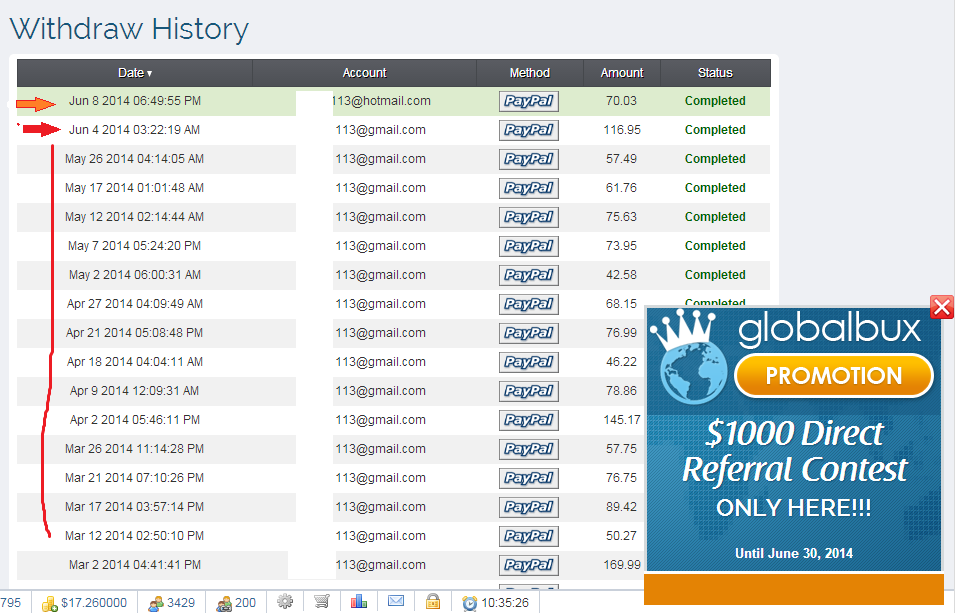Open the referrals icon showing 3429

click(x=171, y=603)
